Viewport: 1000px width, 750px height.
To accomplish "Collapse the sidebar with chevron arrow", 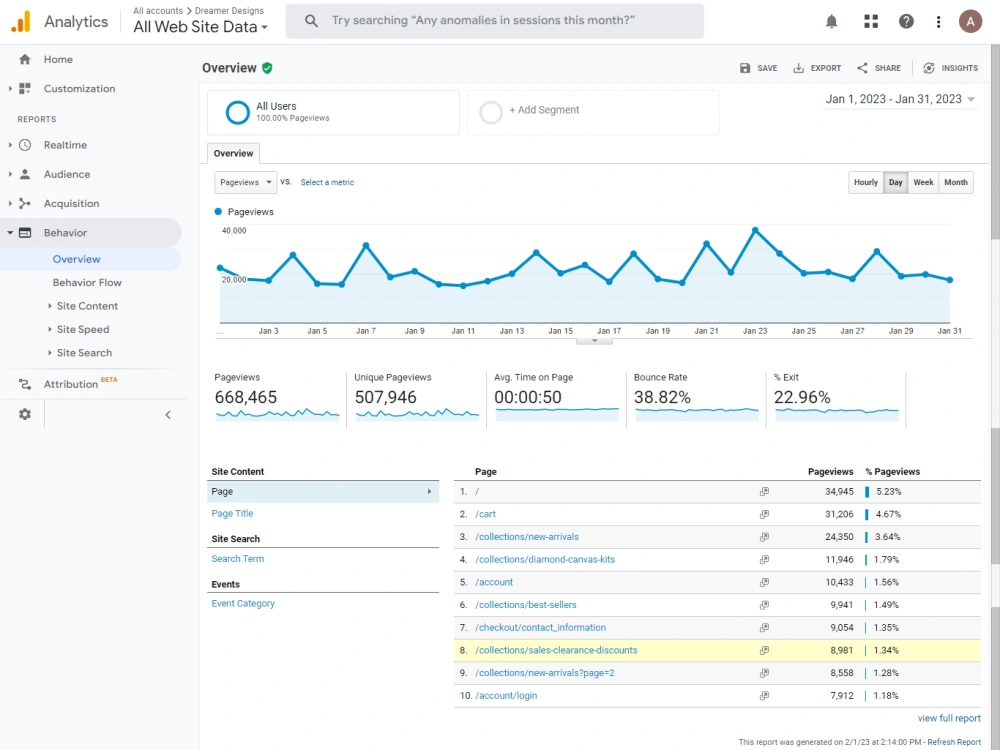I will (168, 415).
